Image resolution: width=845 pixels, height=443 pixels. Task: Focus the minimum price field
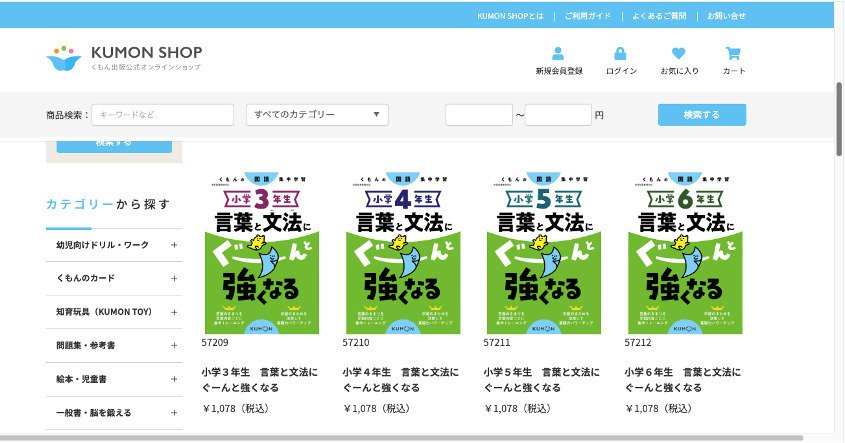[479, 115]
